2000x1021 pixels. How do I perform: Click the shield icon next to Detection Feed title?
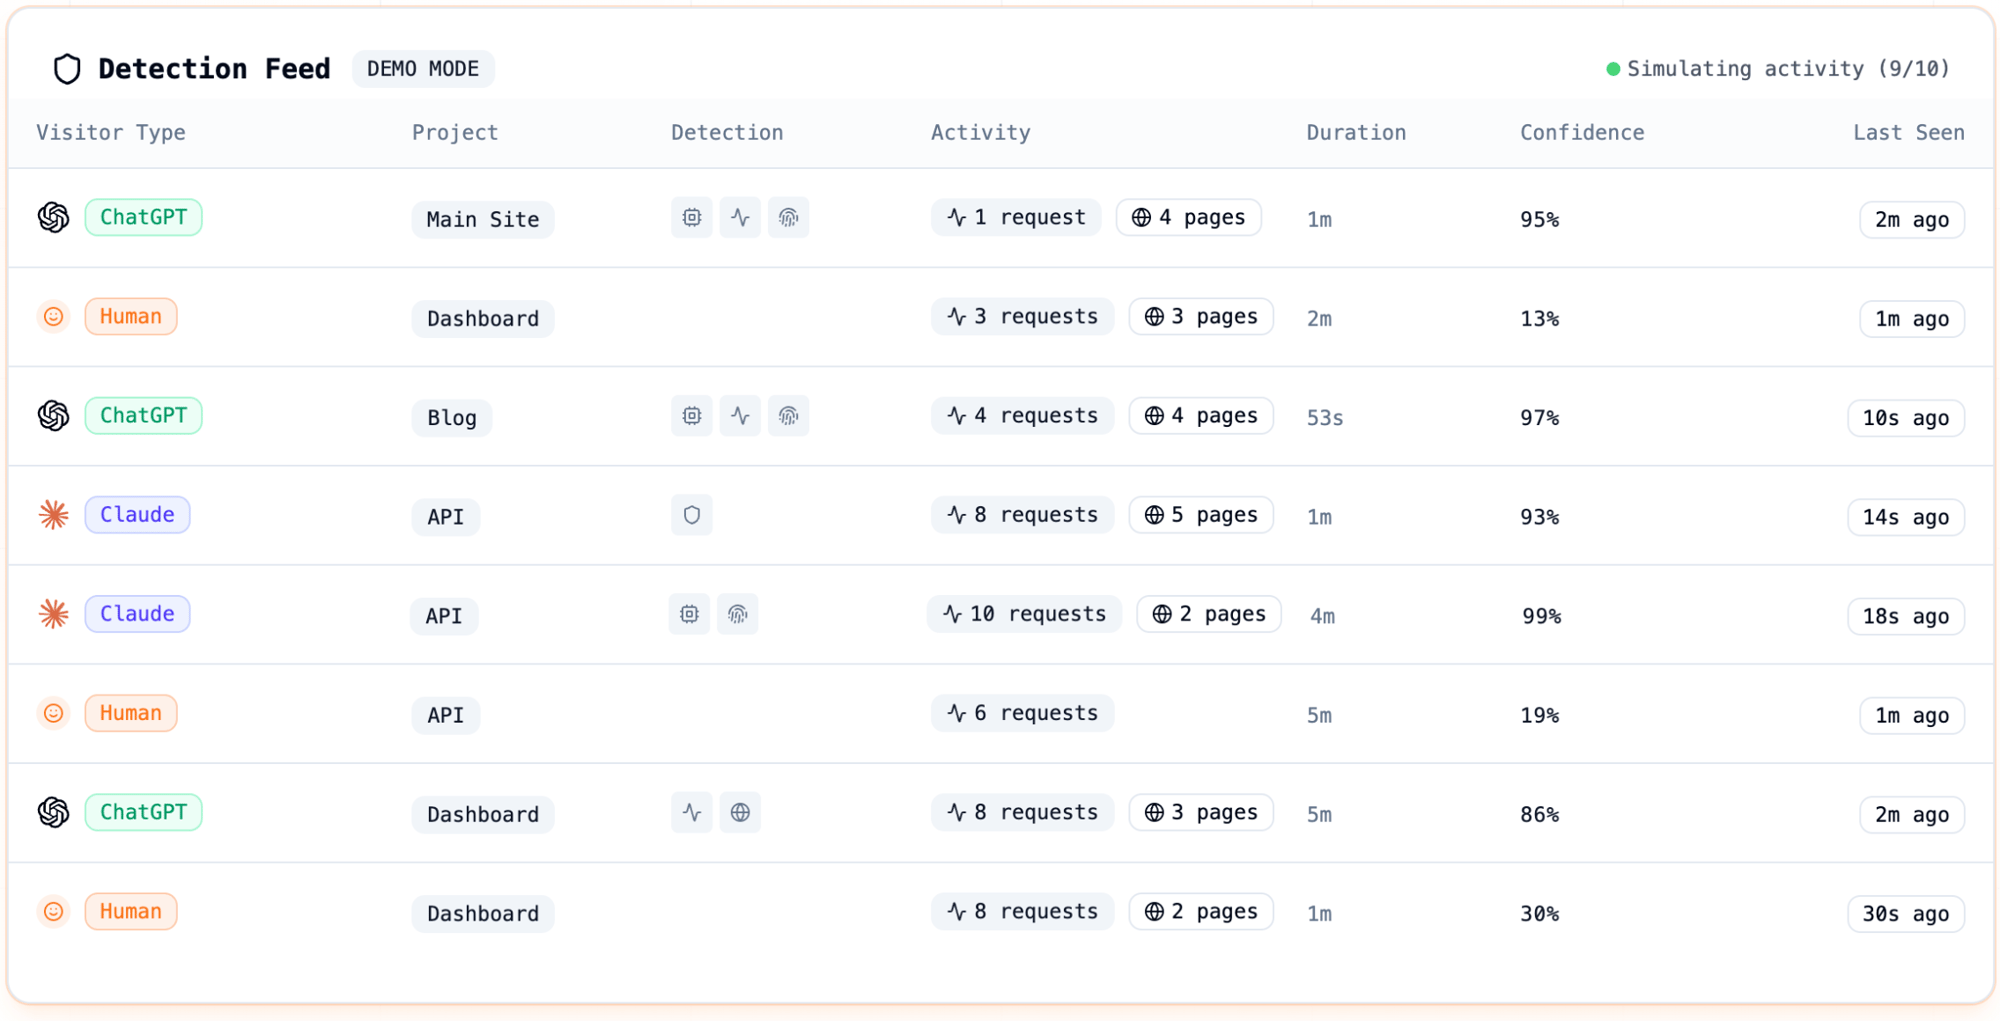pyautogui.click(x=66, y=68)
